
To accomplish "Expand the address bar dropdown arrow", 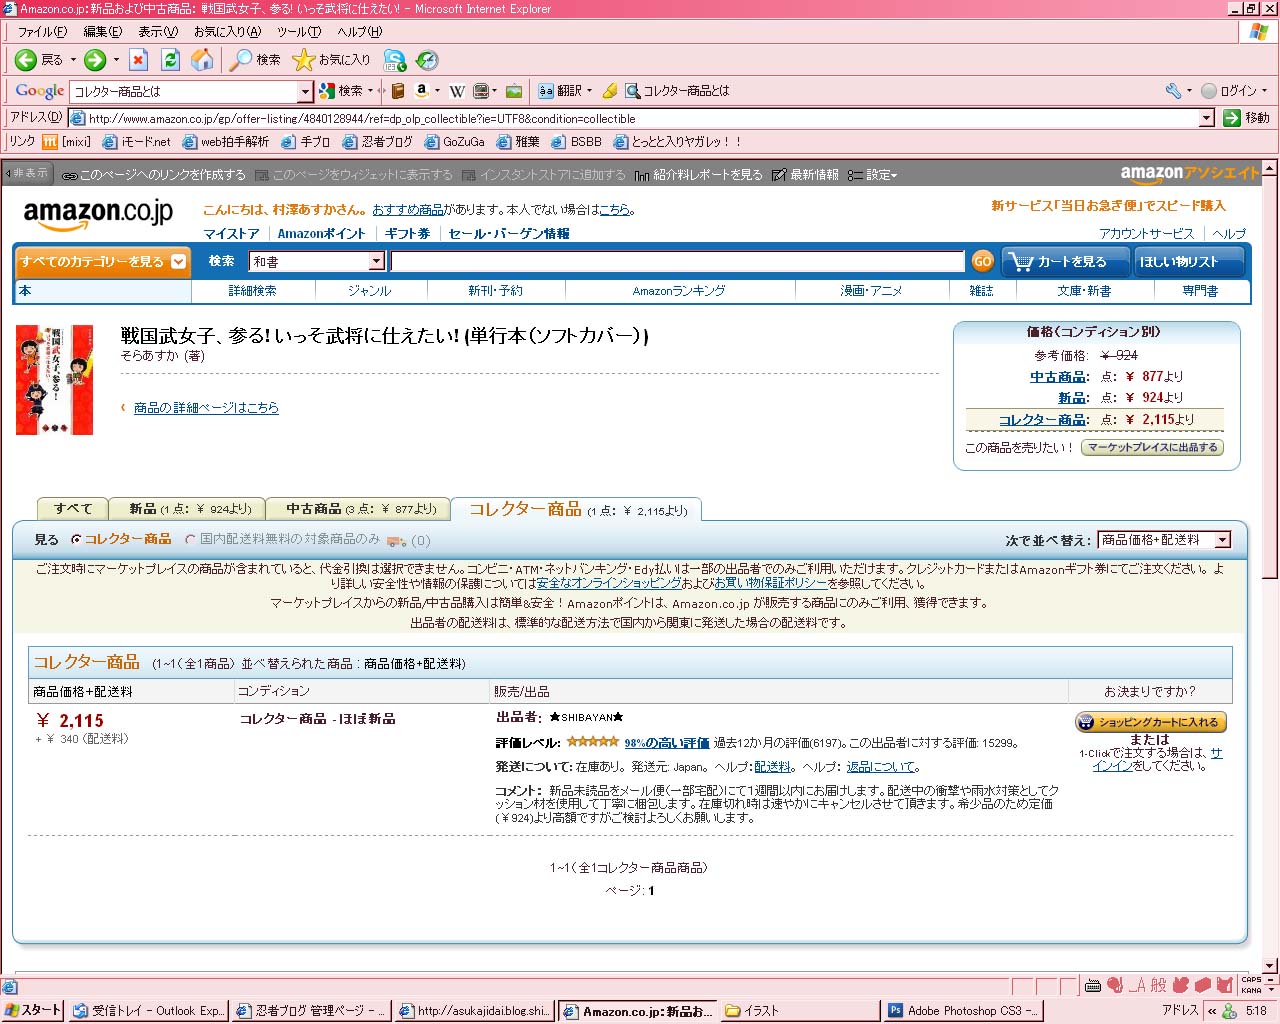I will 1206,118.
